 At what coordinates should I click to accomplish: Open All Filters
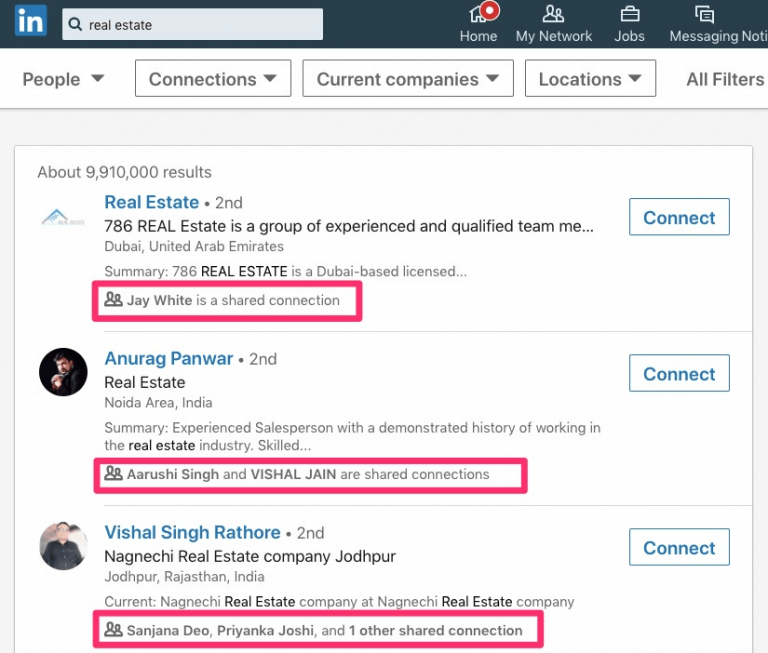coord(725,79)
